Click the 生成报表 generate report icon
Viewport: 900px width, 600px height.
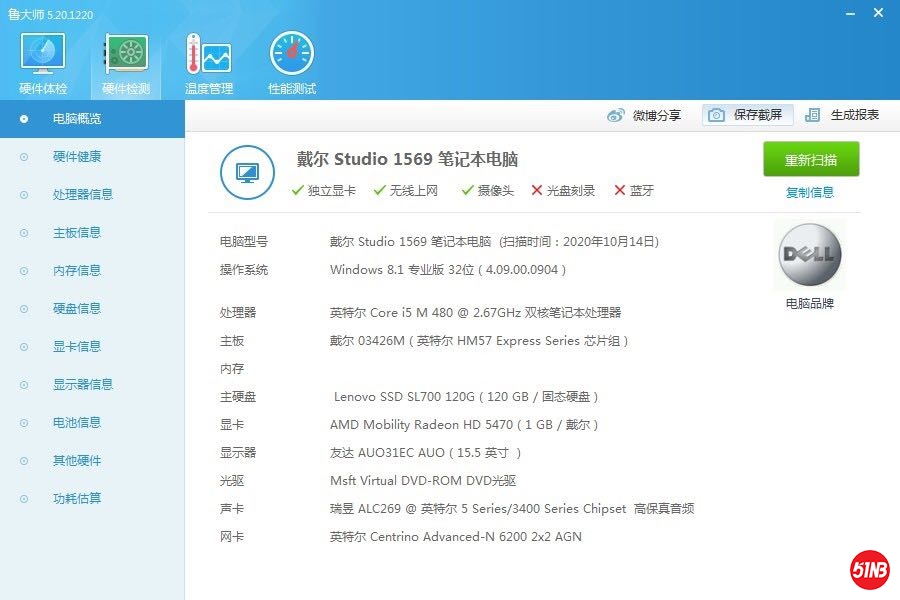coord(813,116)
